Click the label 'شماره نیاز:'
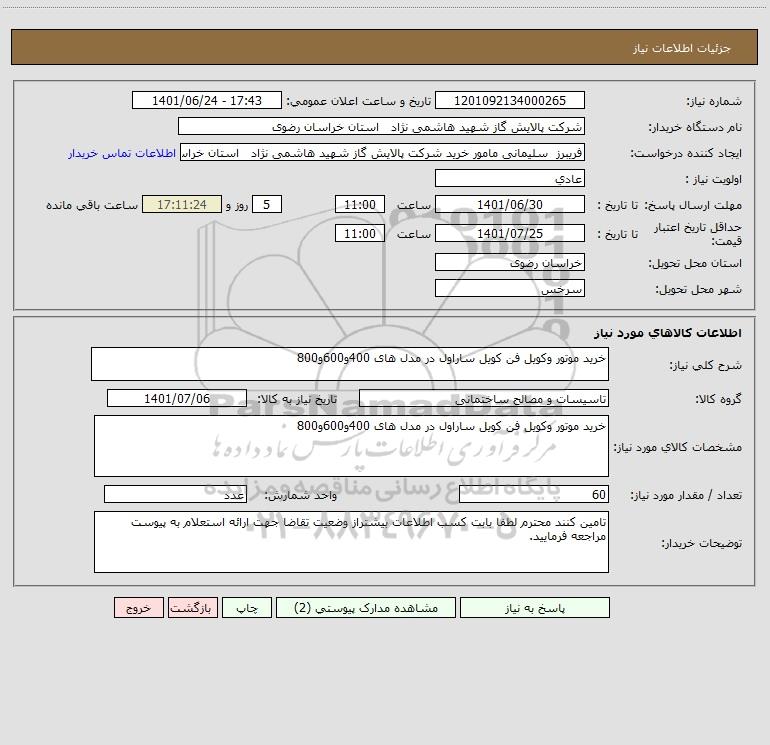Image resolution: width=770 pixels, height=745 pixels. pos(714,101)
